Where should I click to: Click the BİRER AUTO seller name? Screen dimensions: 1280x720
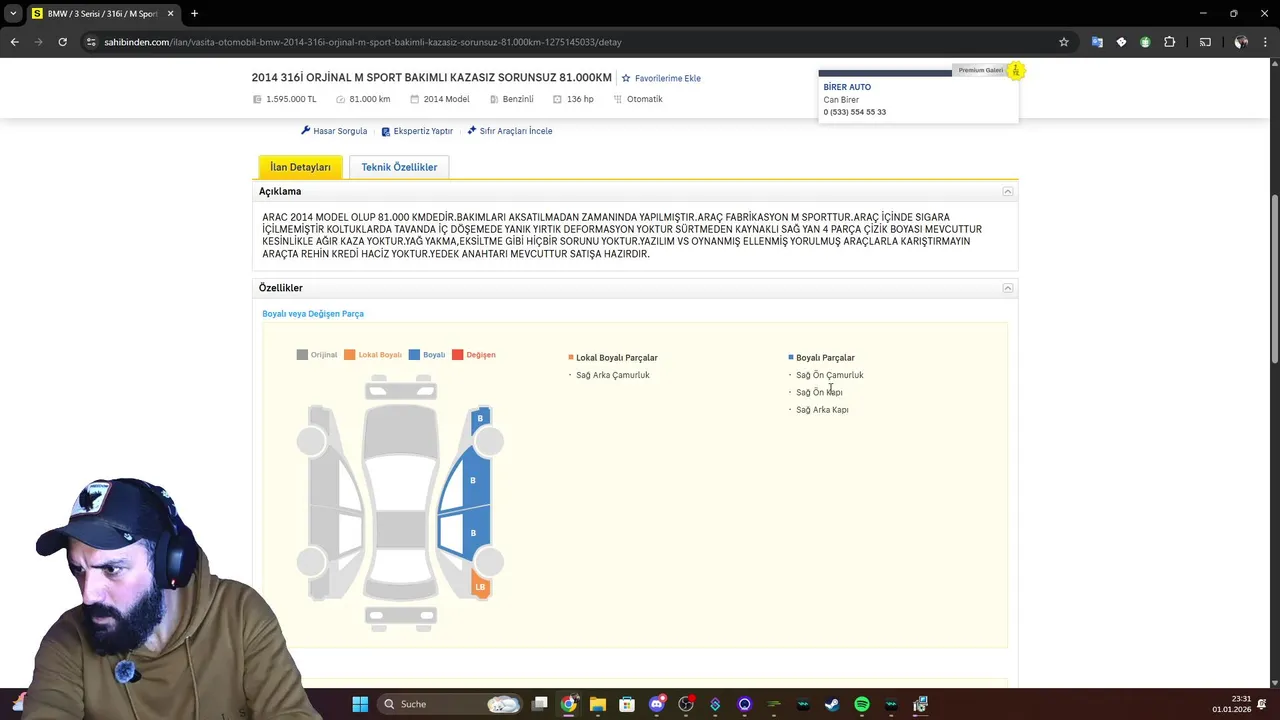point(847,87)
